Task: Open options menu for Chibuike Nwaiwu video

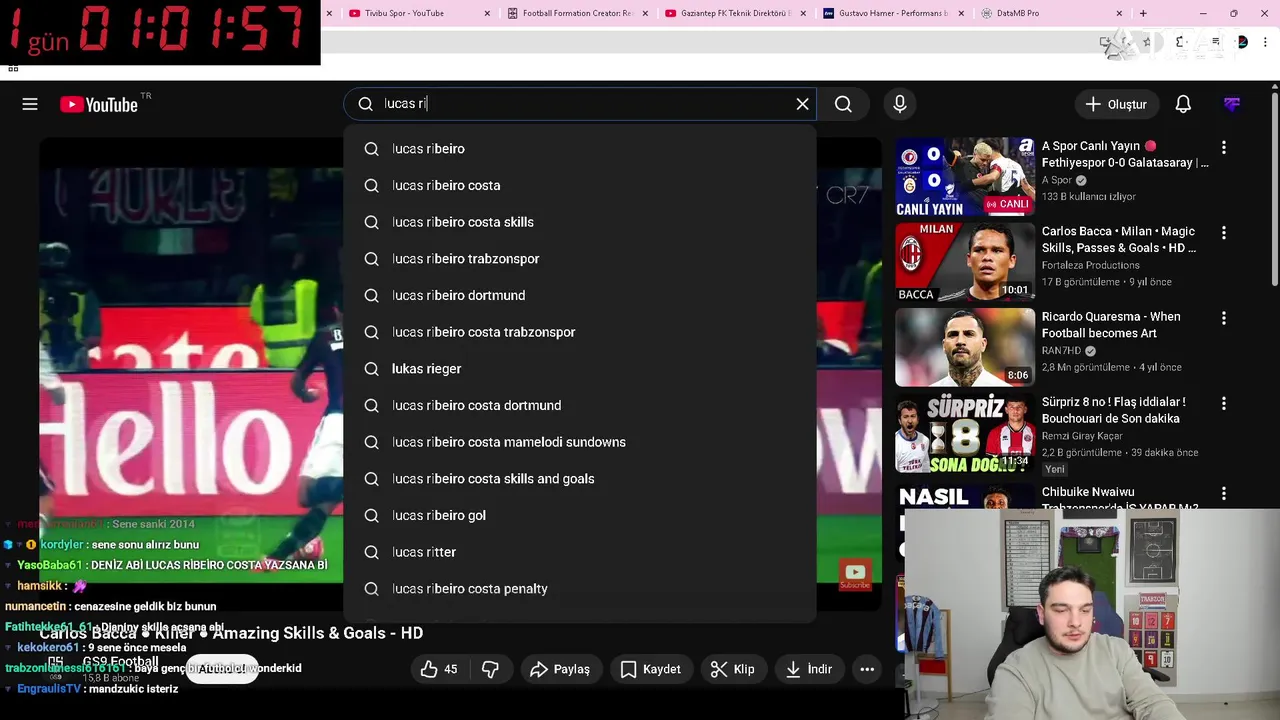Action: coord(1223,494)
